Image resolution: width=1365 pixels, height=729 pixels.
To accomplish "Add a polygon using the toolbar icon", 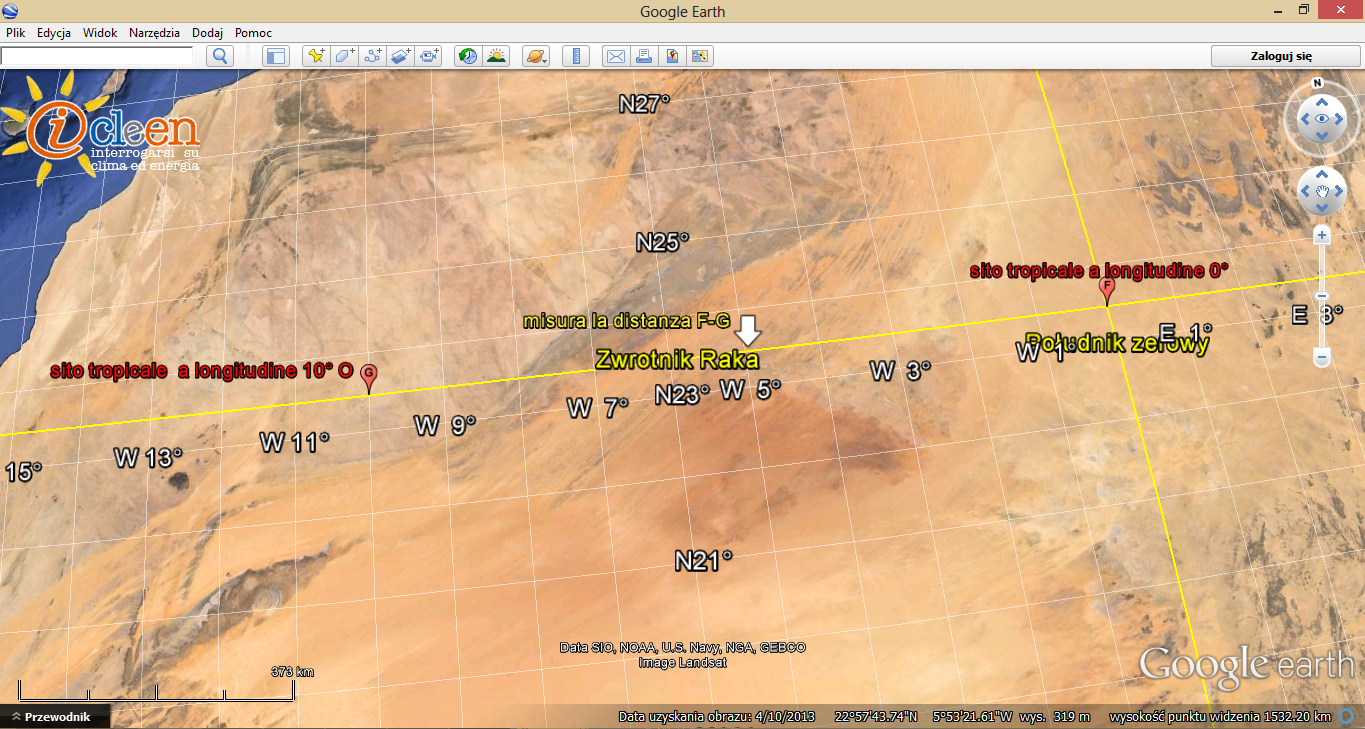I will point(344,56).
